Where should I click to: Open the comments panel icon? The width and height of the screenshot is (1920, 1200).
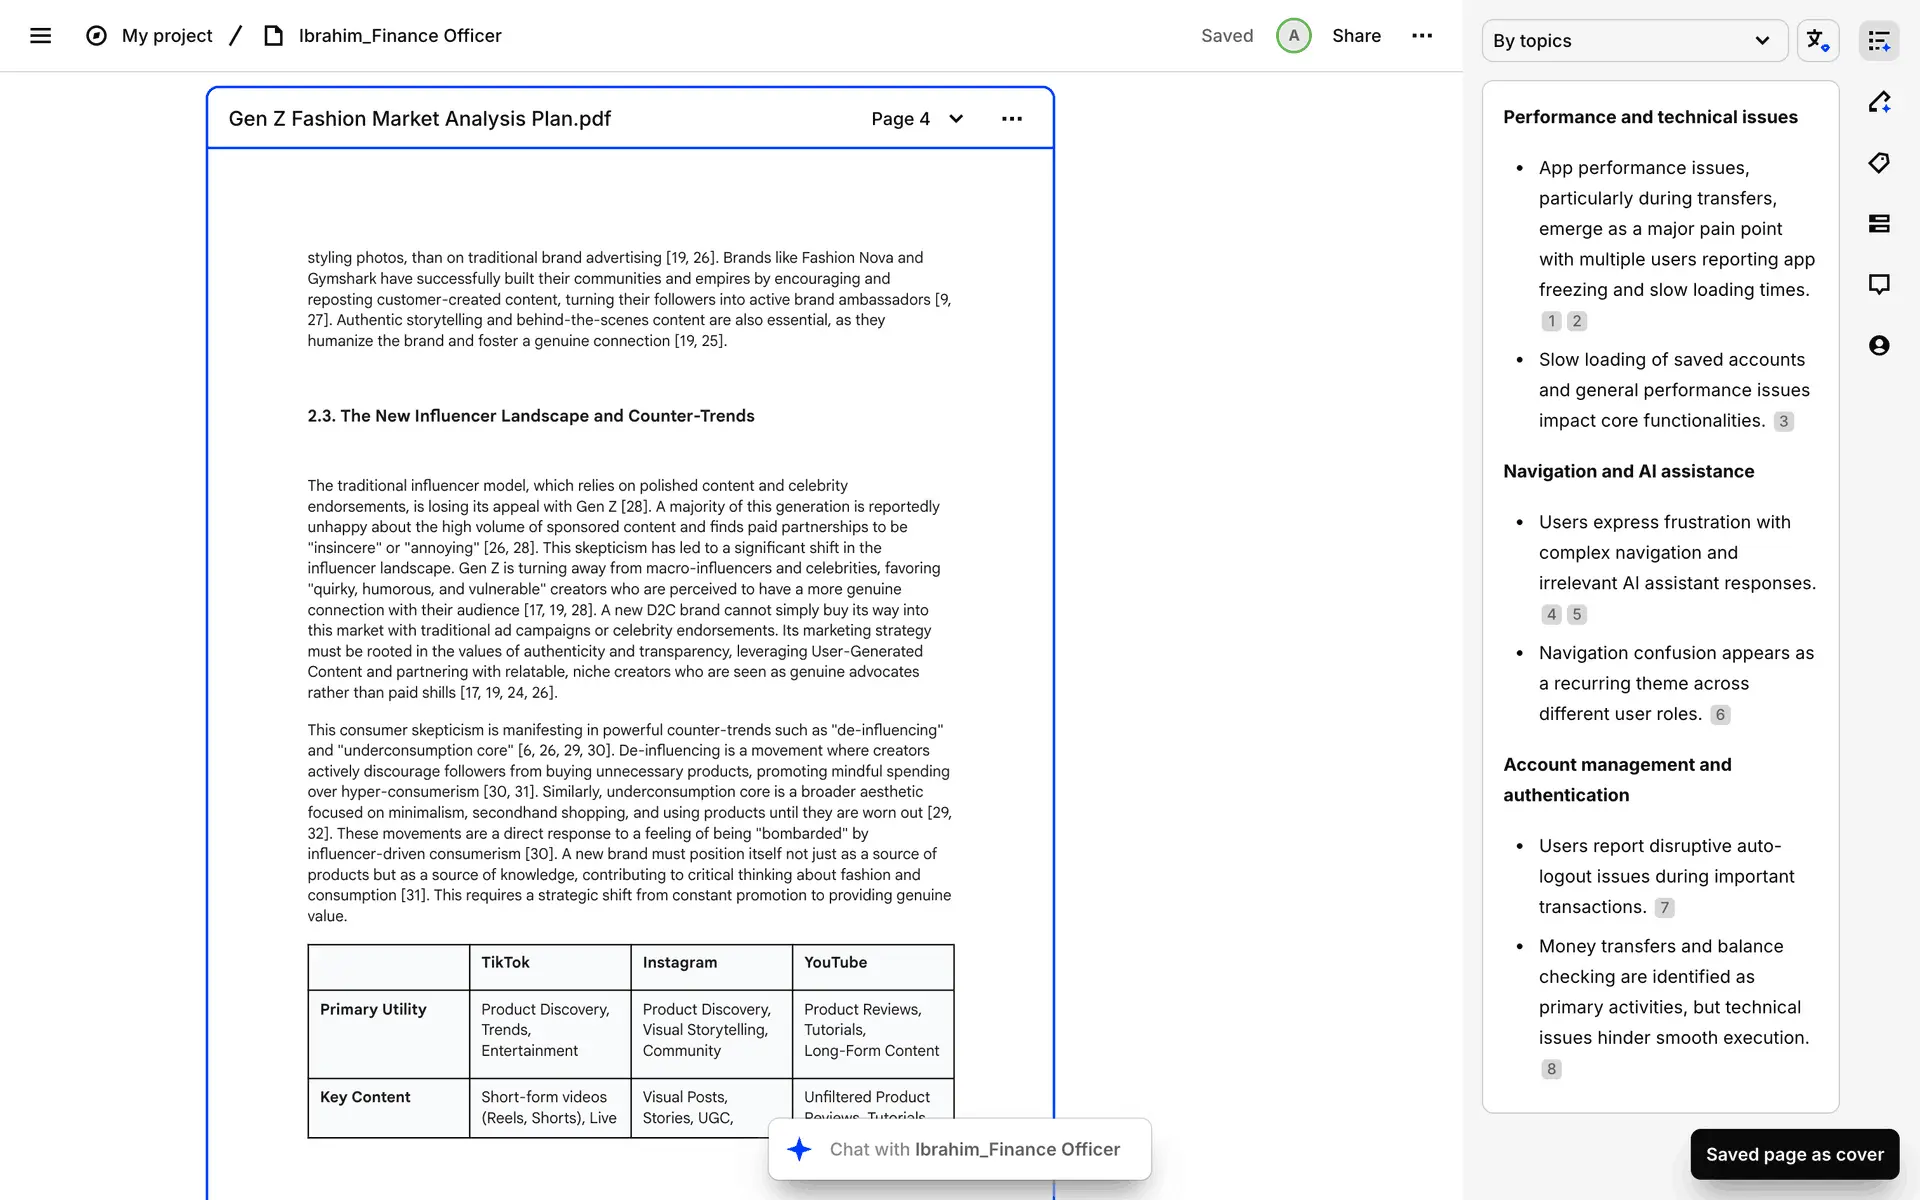click(x=1879, y=285)
